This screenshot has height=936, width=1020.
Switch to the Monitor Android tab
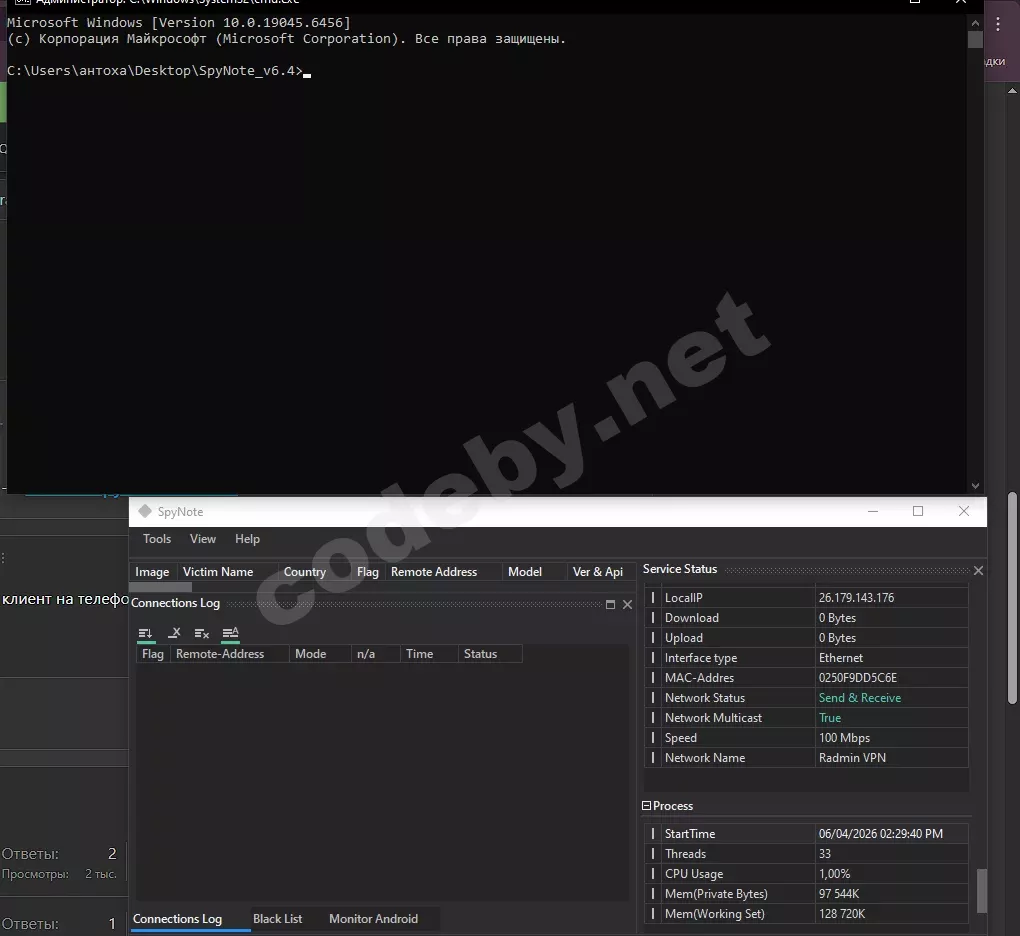[373, 919]
